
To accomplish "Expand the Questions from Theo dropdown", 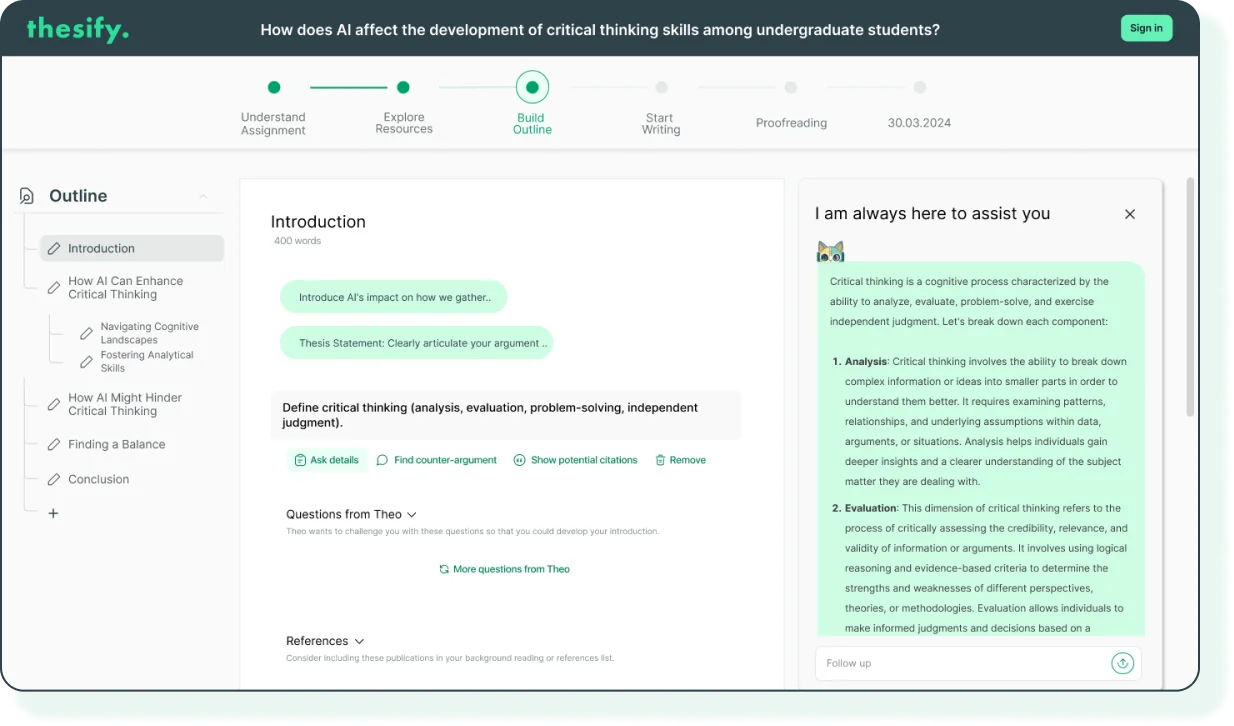I will pos(412,515).
